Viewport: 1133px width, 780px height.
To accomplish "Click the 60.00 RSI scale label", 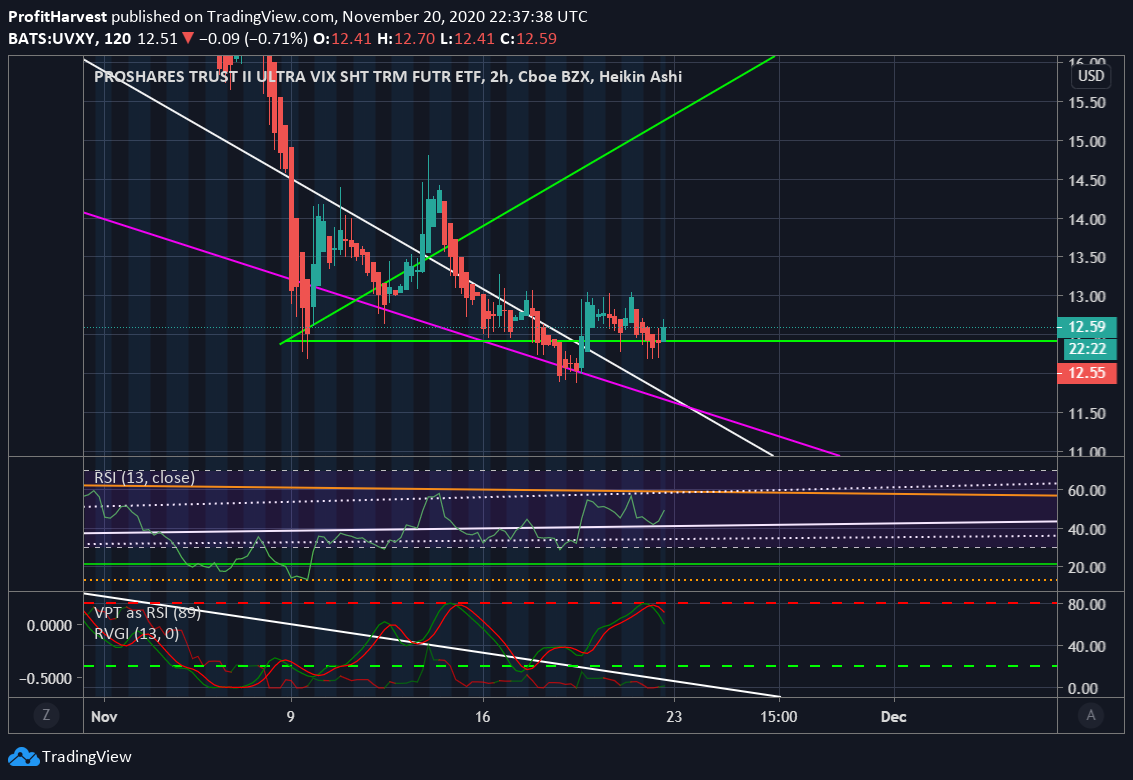I will 1087,491.
